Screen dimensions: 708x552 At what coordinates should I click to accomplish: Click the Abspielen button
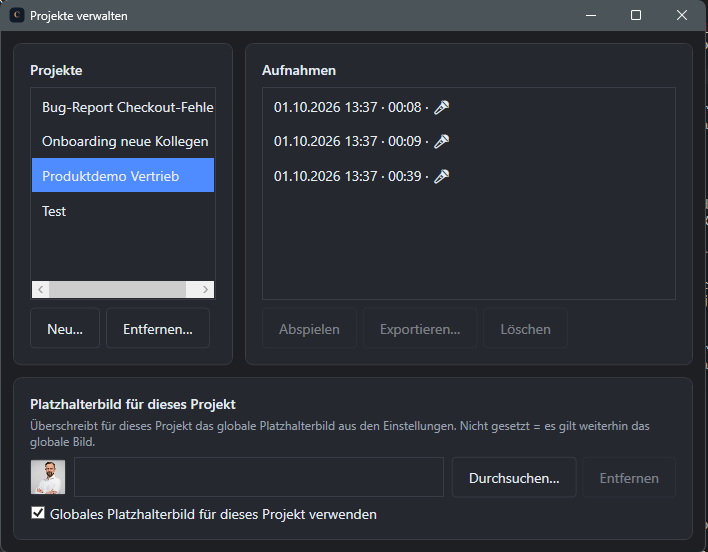[x=309, y=328]
